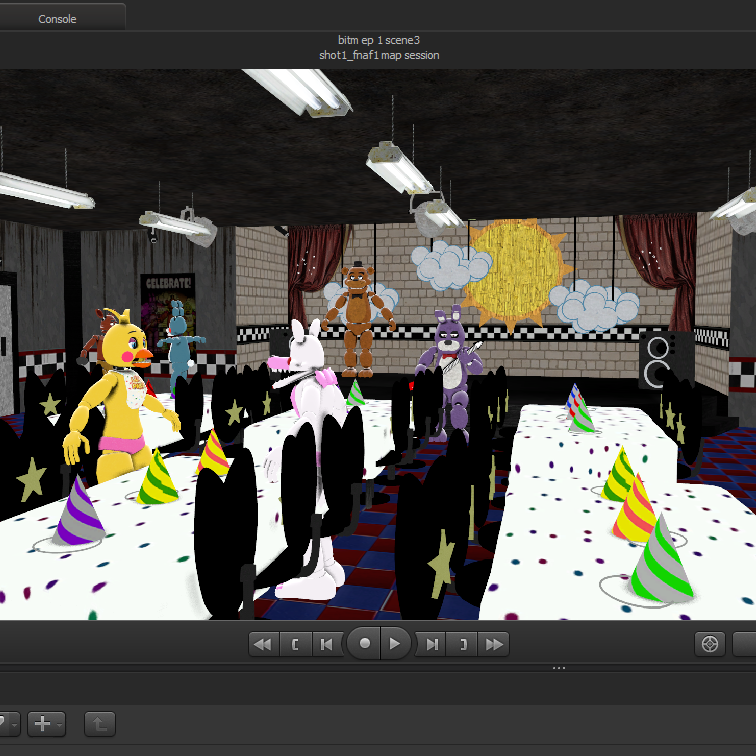Click the left bracket playback button

click(x=295, y=644)
